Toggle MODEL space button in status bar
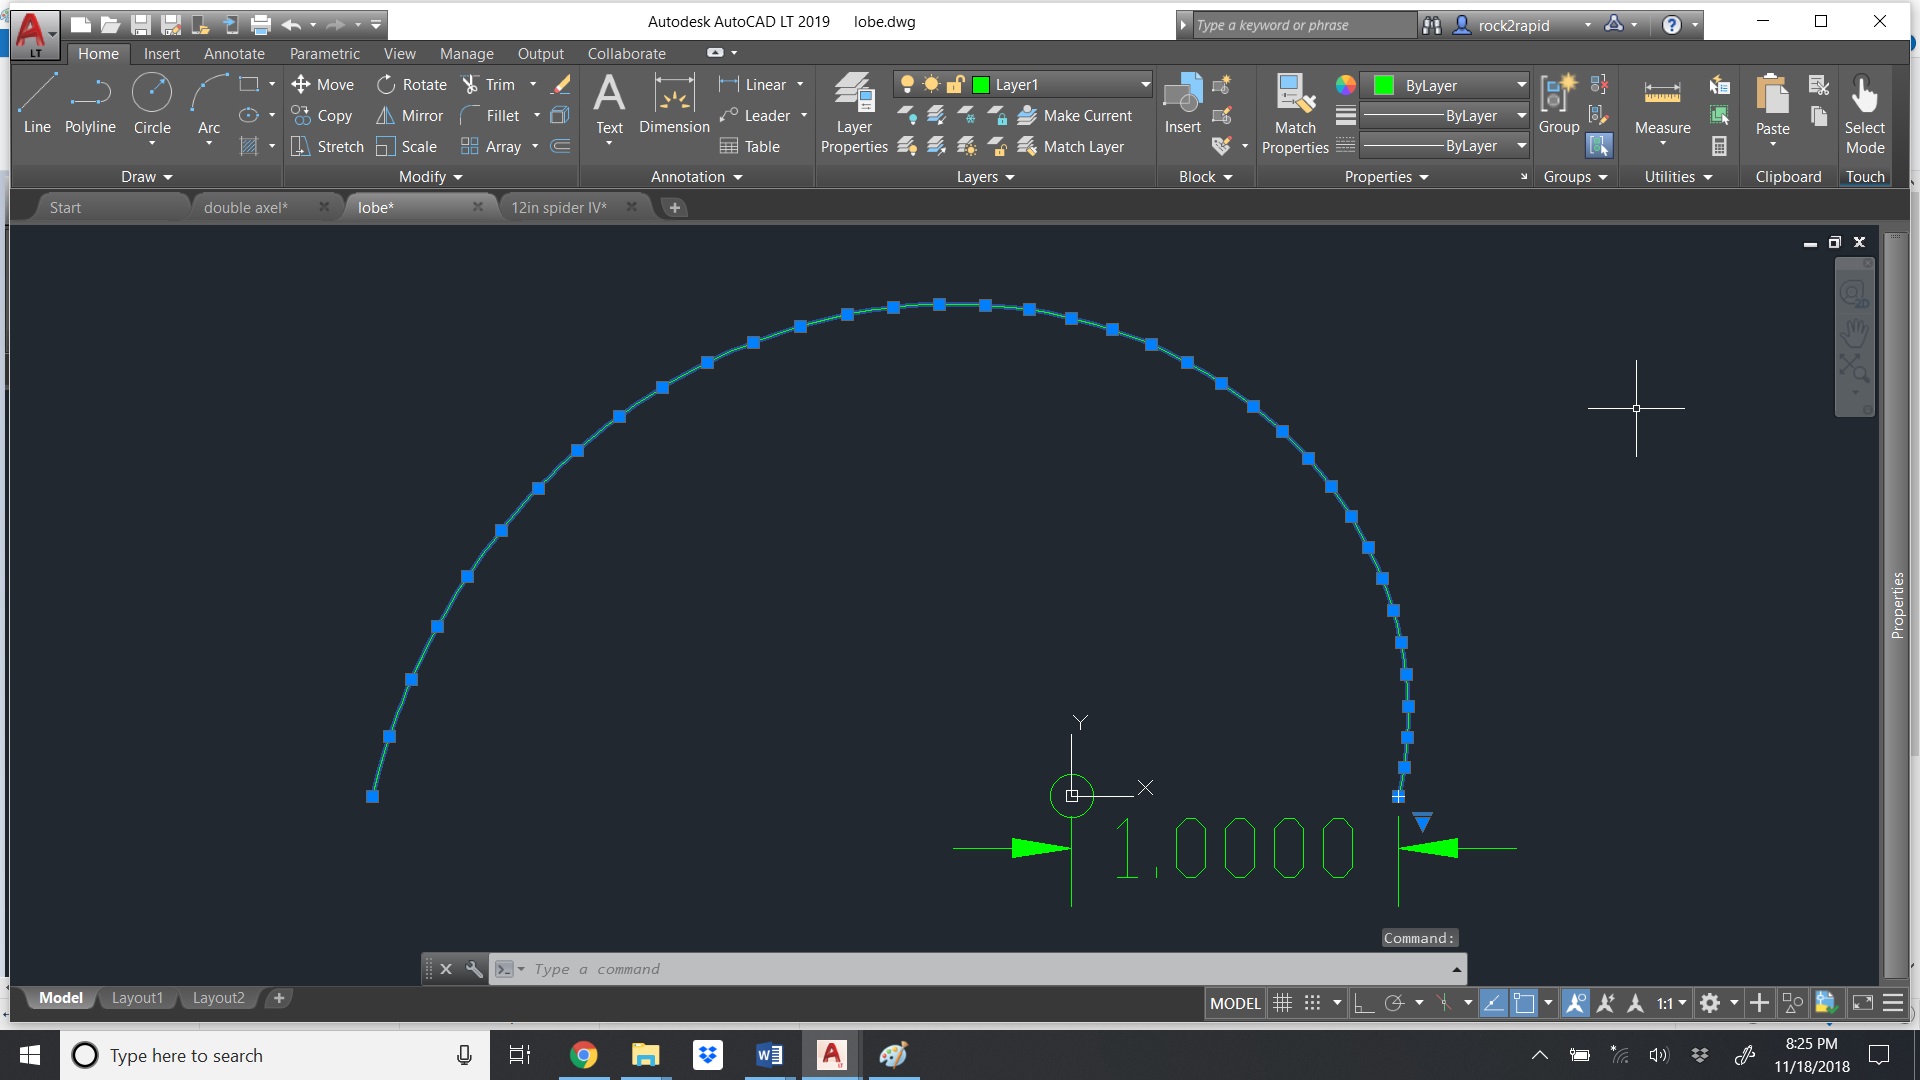 [x=1235, y=1003]
